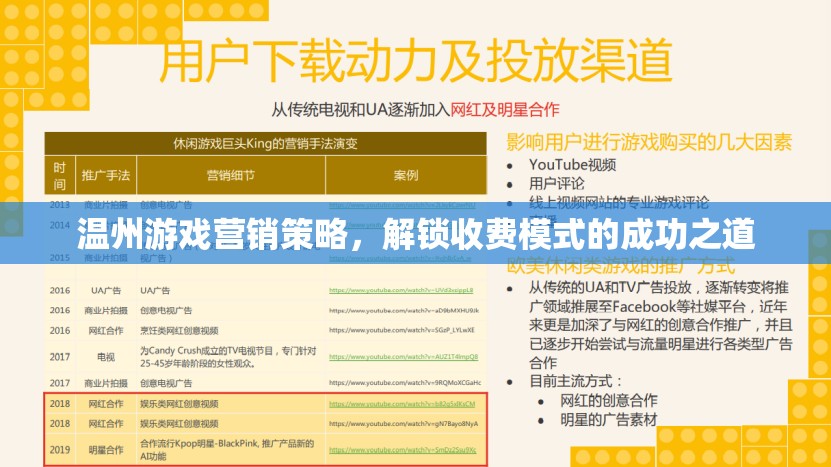Open the 2018 YouTube link ending gN7Bayo8NyA

403,424
